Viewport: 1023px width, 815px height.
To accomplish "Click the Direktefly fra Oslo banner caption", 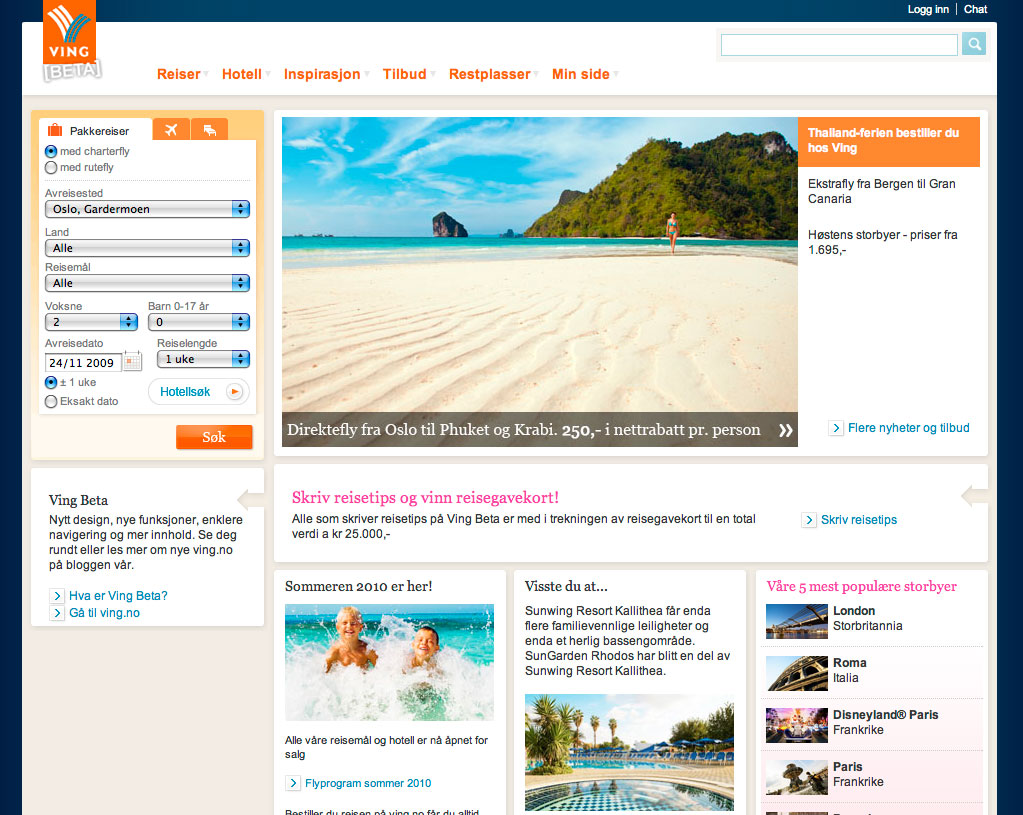I will pyautogui.click(x=524, y=430).
